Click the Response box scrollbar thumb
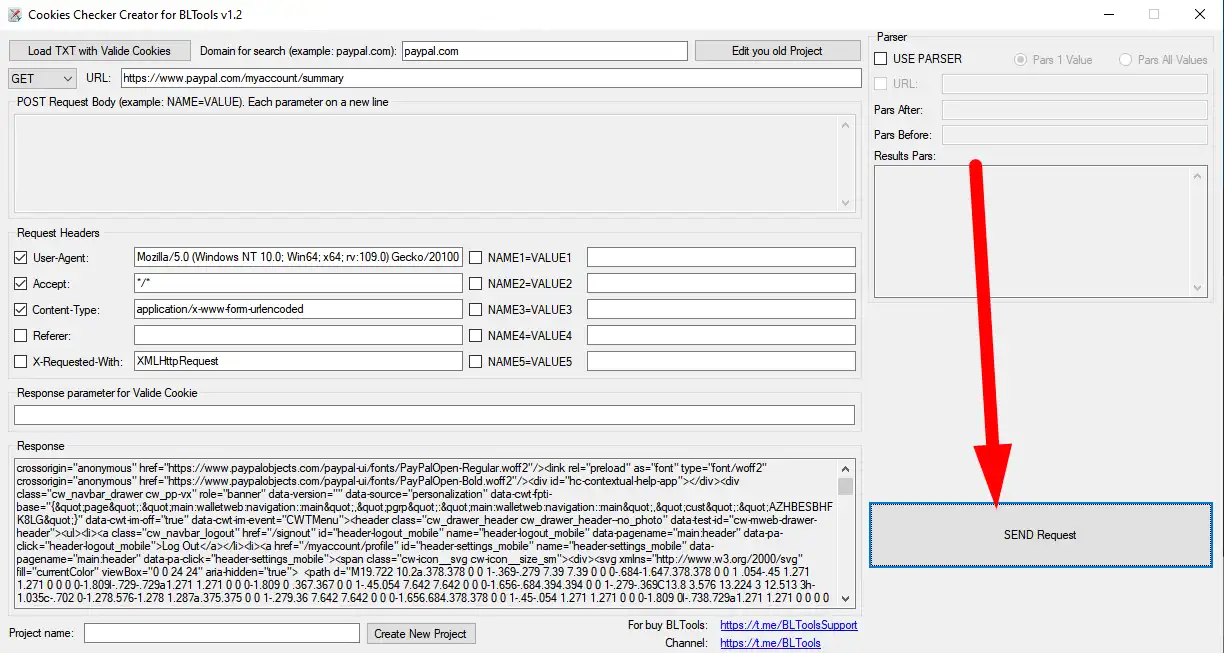 846,486
